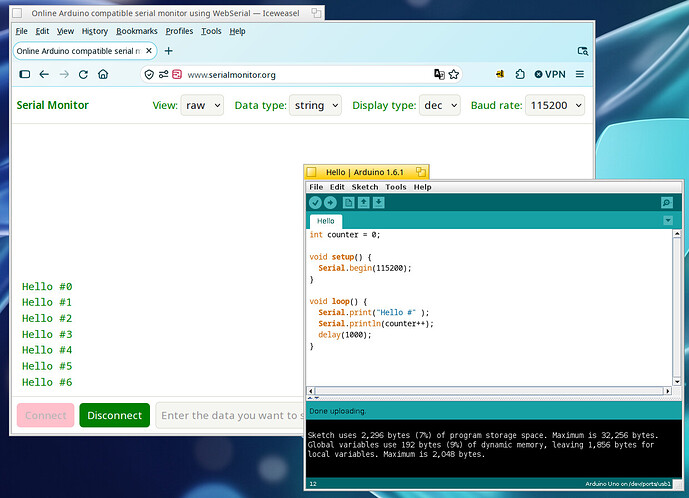
Task: Open Arduino Serial Monitor magnifier icon
Action: (667, 203)
